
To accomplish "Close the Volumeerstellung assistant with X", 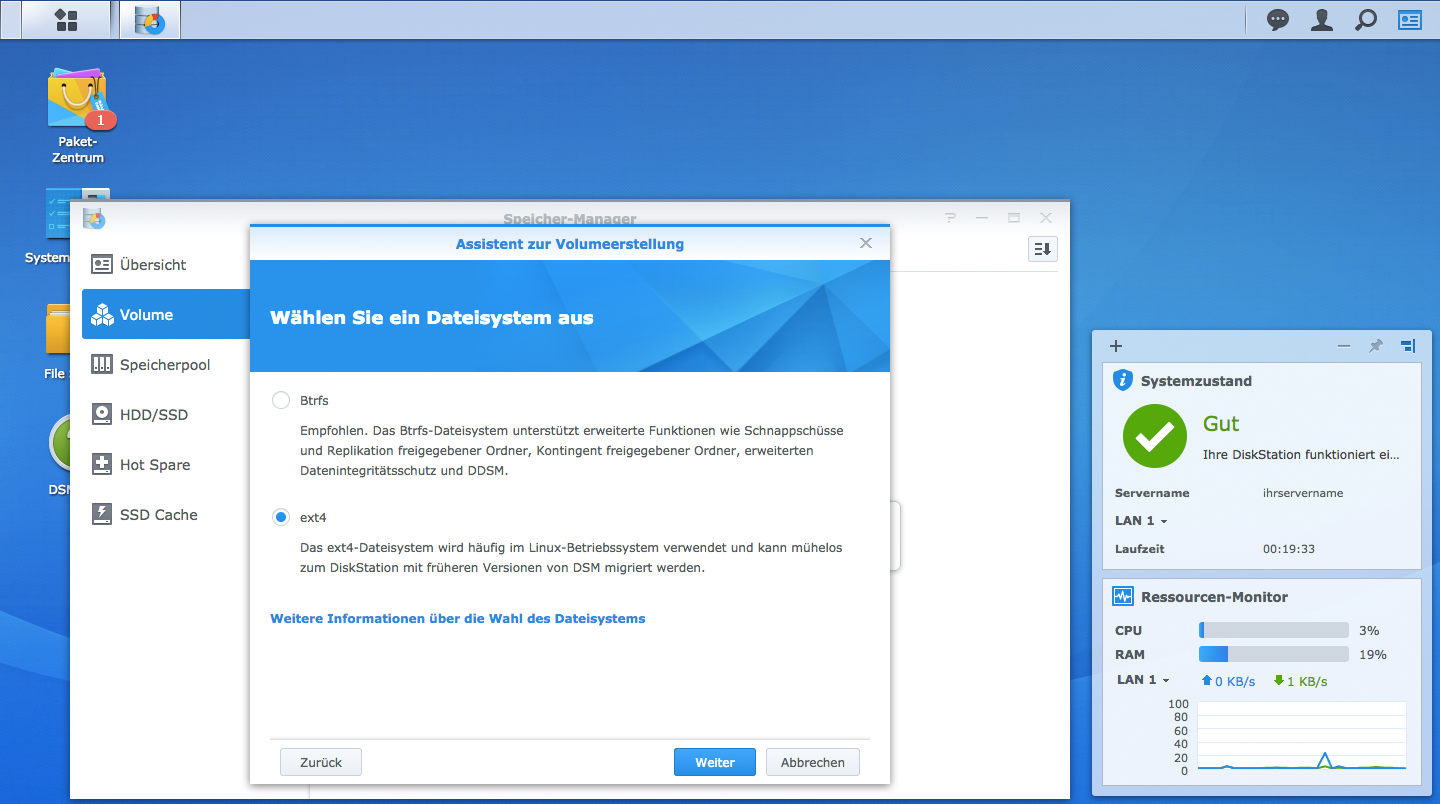I will (866, 243).
